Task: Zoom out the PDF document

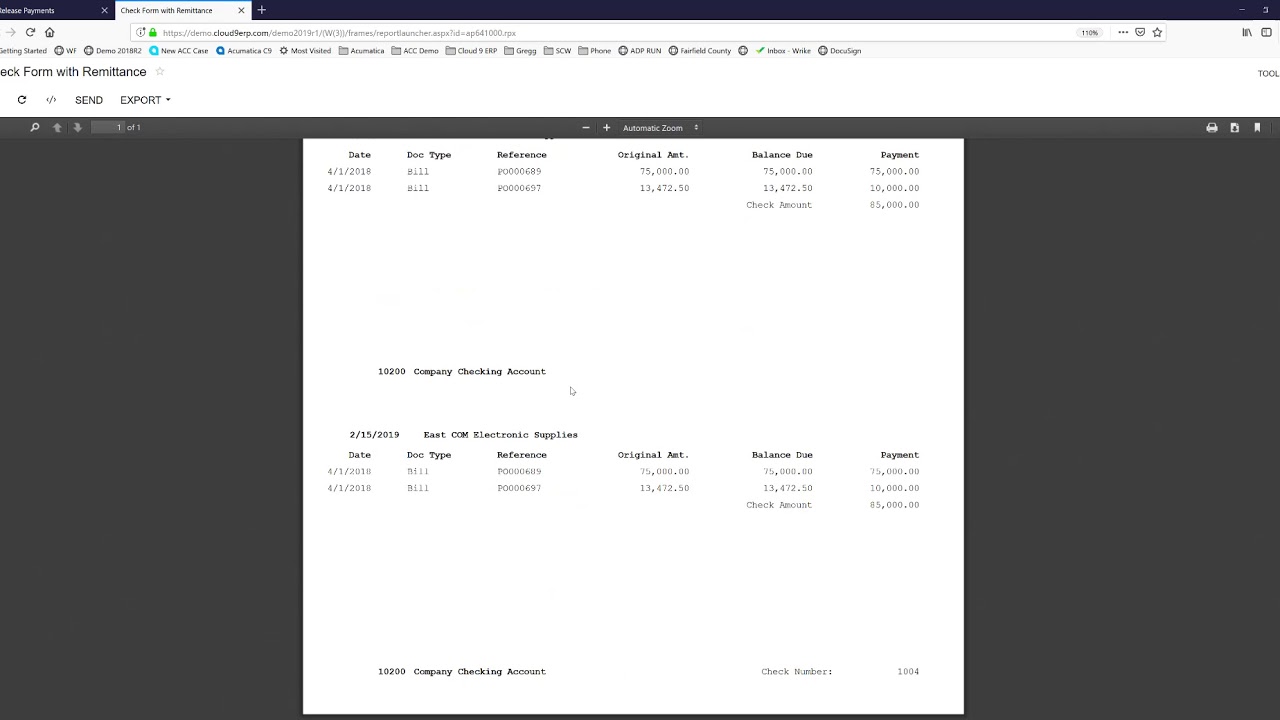Action: [586, 127]
